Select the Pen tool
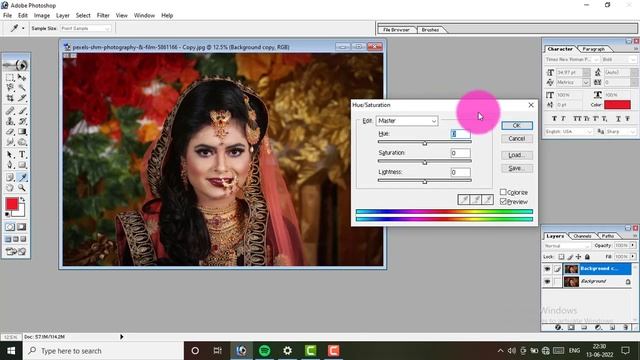This screenshot has width=640, height=360. click(x=10, y=165)
